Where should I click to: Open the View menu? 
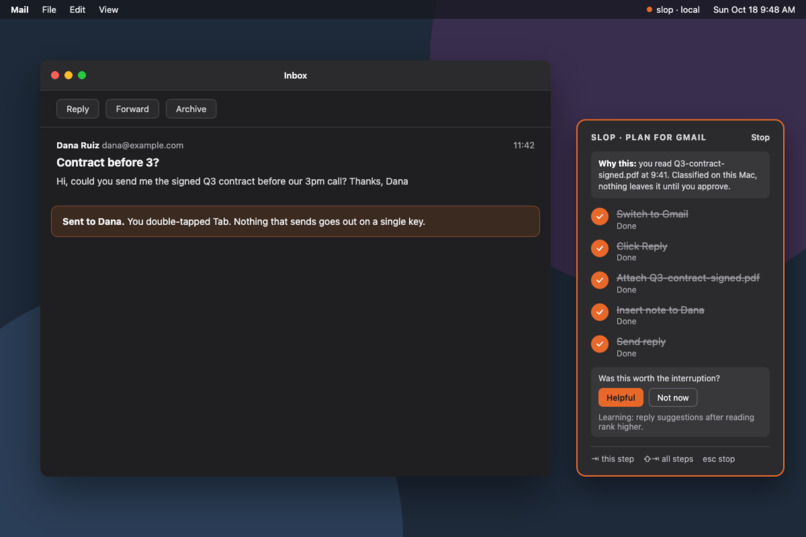[108, 10]
